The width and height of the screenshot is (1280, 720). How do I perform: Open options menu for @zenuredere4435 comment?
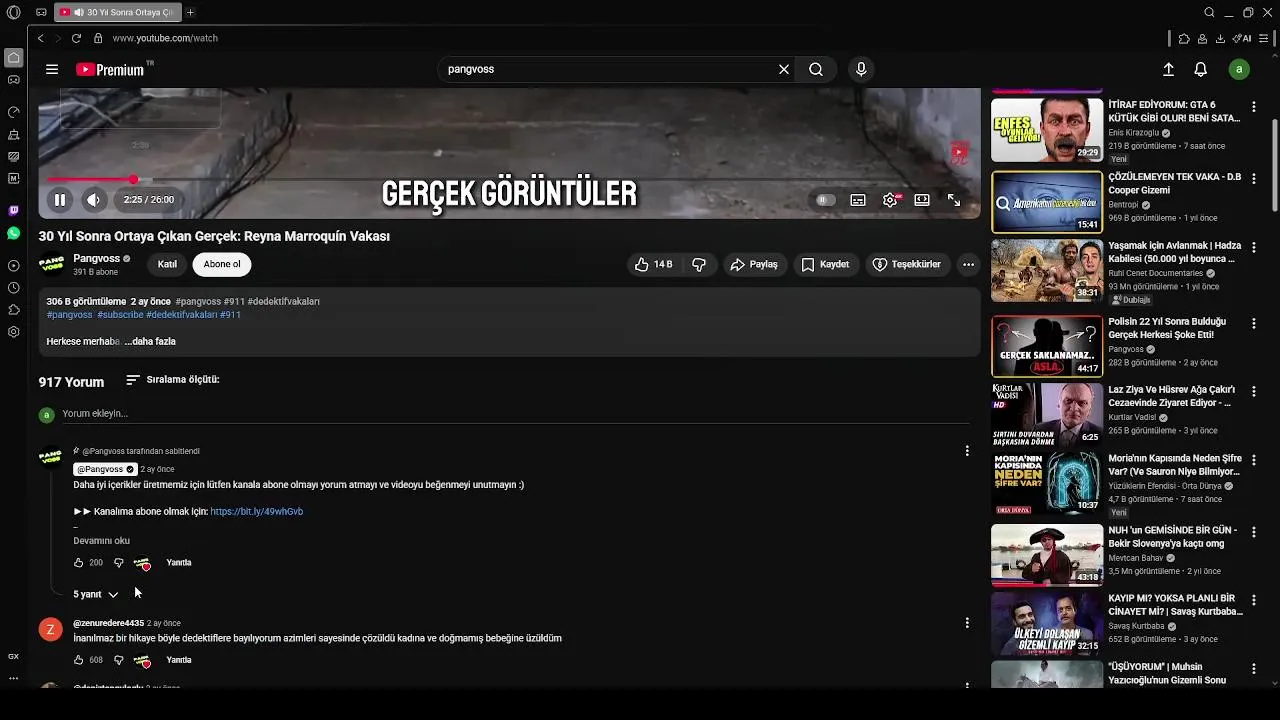[967, 623]
